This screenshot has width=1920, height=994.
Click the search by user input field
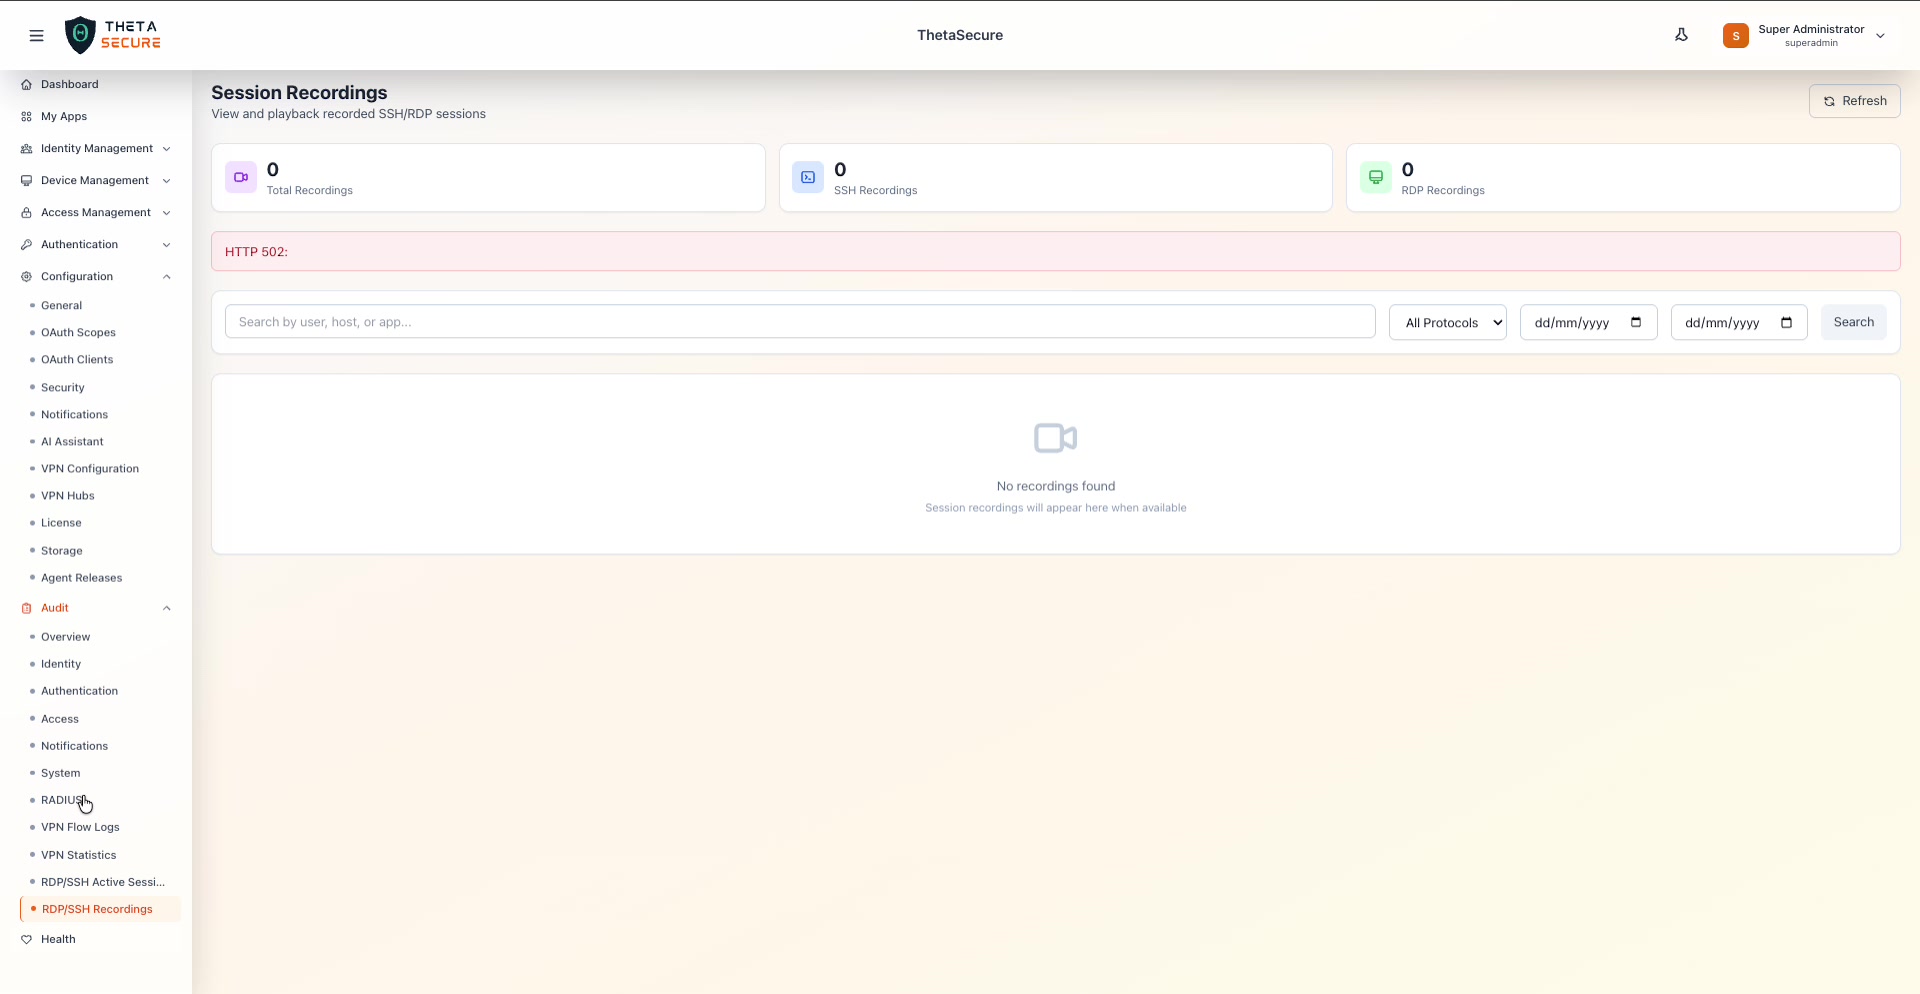[x=800, y=321]
